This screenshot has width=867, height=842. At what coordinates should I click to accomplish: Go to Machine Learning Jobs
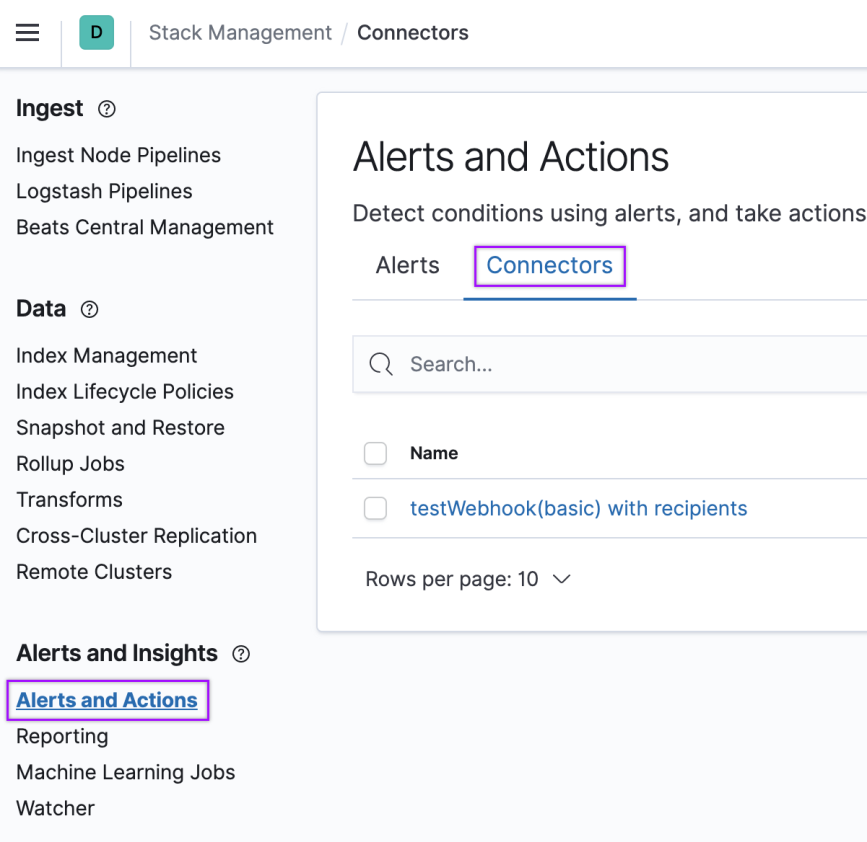(x=126, y=772)
